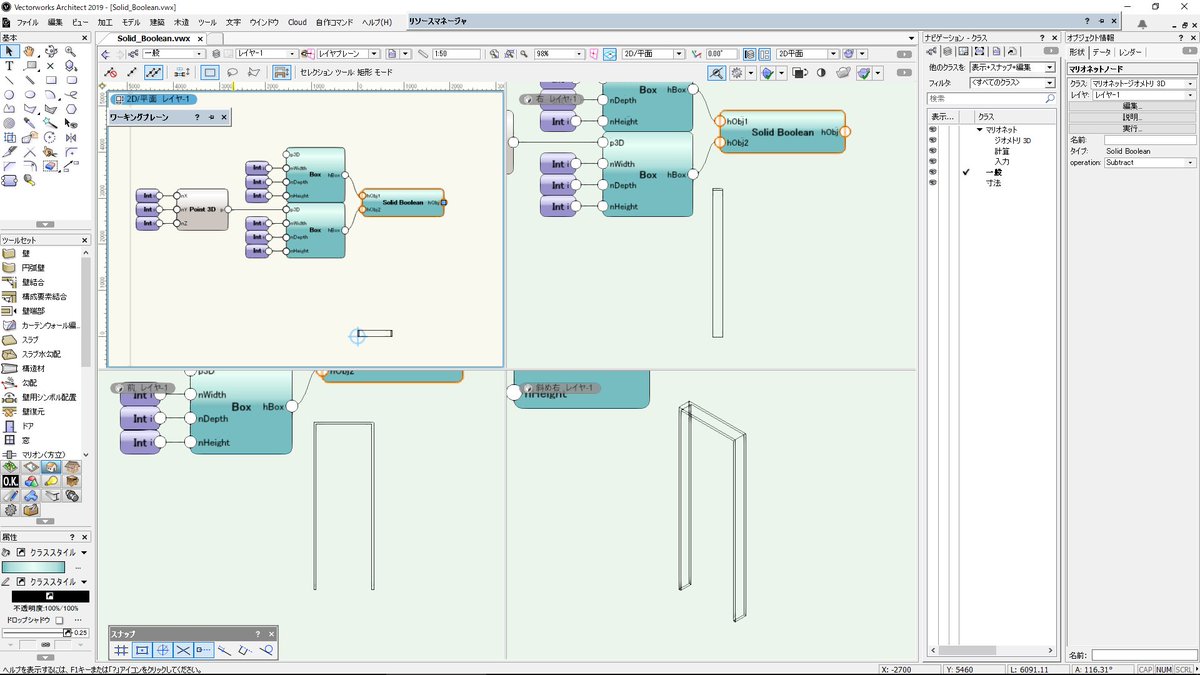Click the lasso selection mode icon
1200x675 pixels.
[x=232, y=72]
